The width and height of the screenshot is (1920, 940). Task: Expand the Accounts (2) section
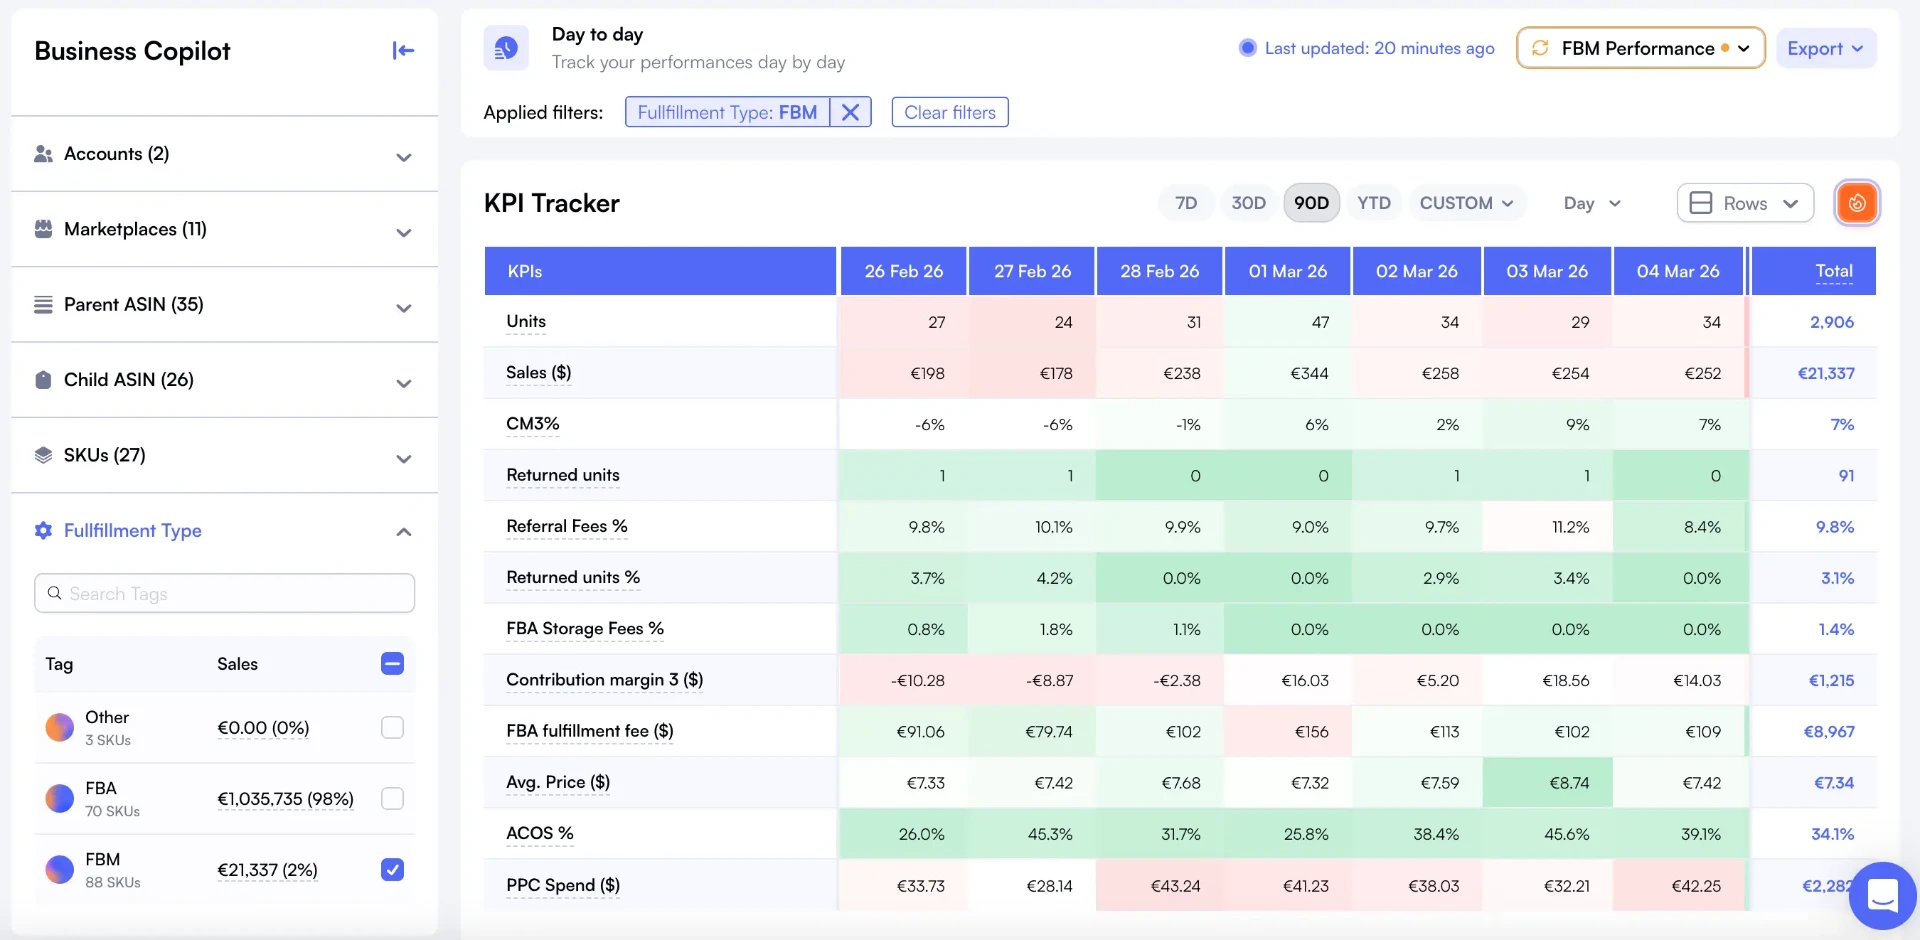point(404,157)
